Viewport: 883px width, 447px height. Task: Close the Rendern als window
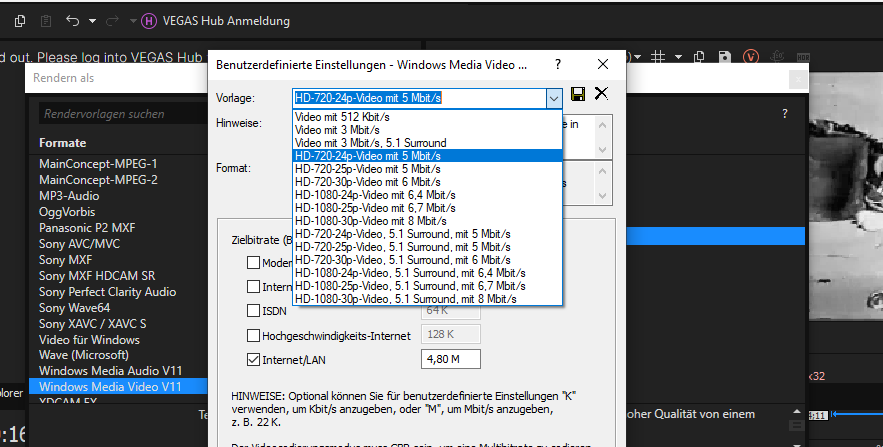pos(798,79)
